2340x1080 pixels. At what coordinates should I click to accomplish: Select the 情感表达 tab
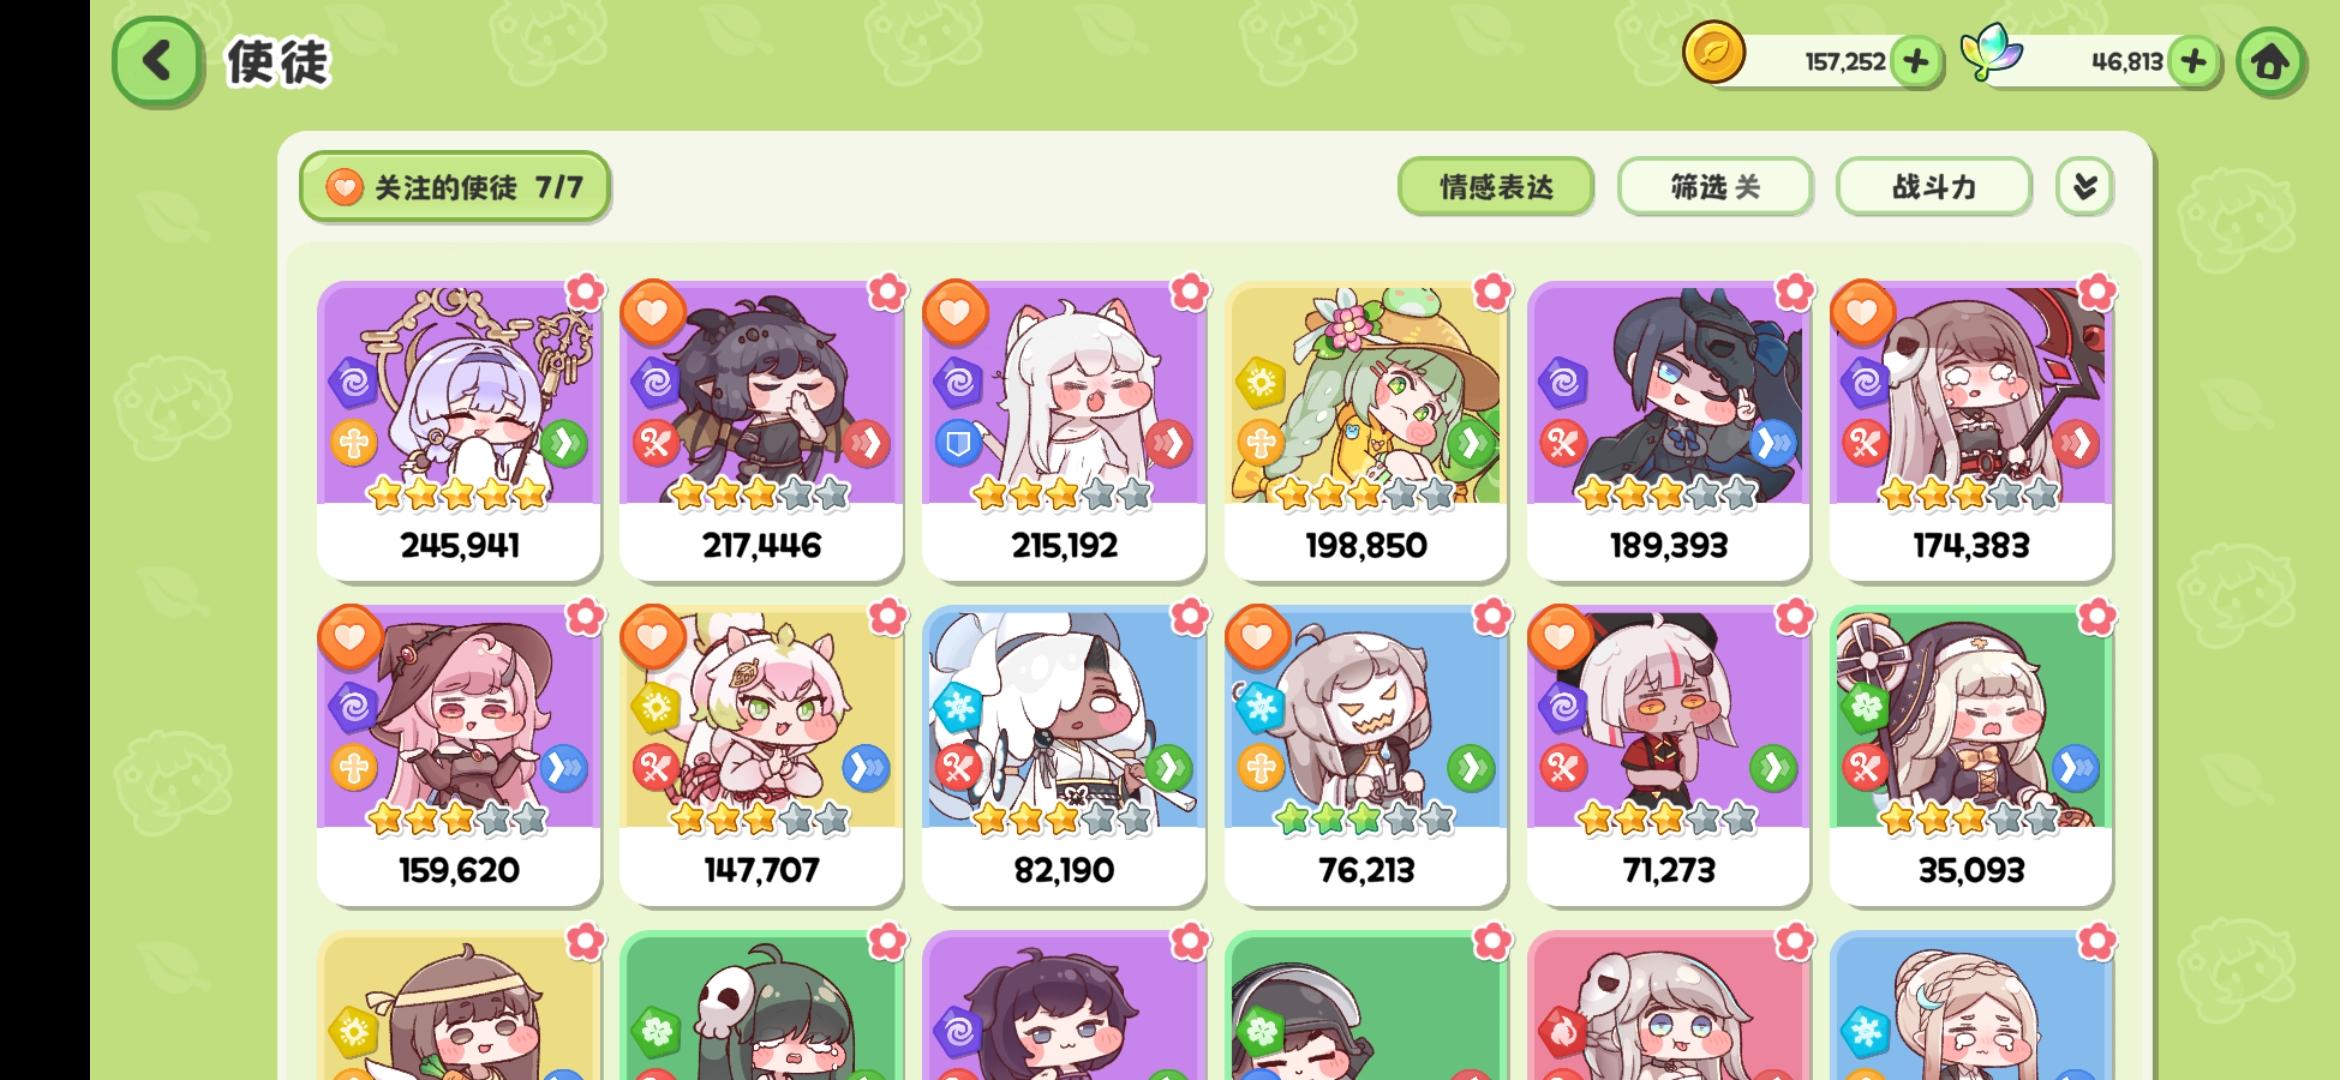coord(1495,186)
